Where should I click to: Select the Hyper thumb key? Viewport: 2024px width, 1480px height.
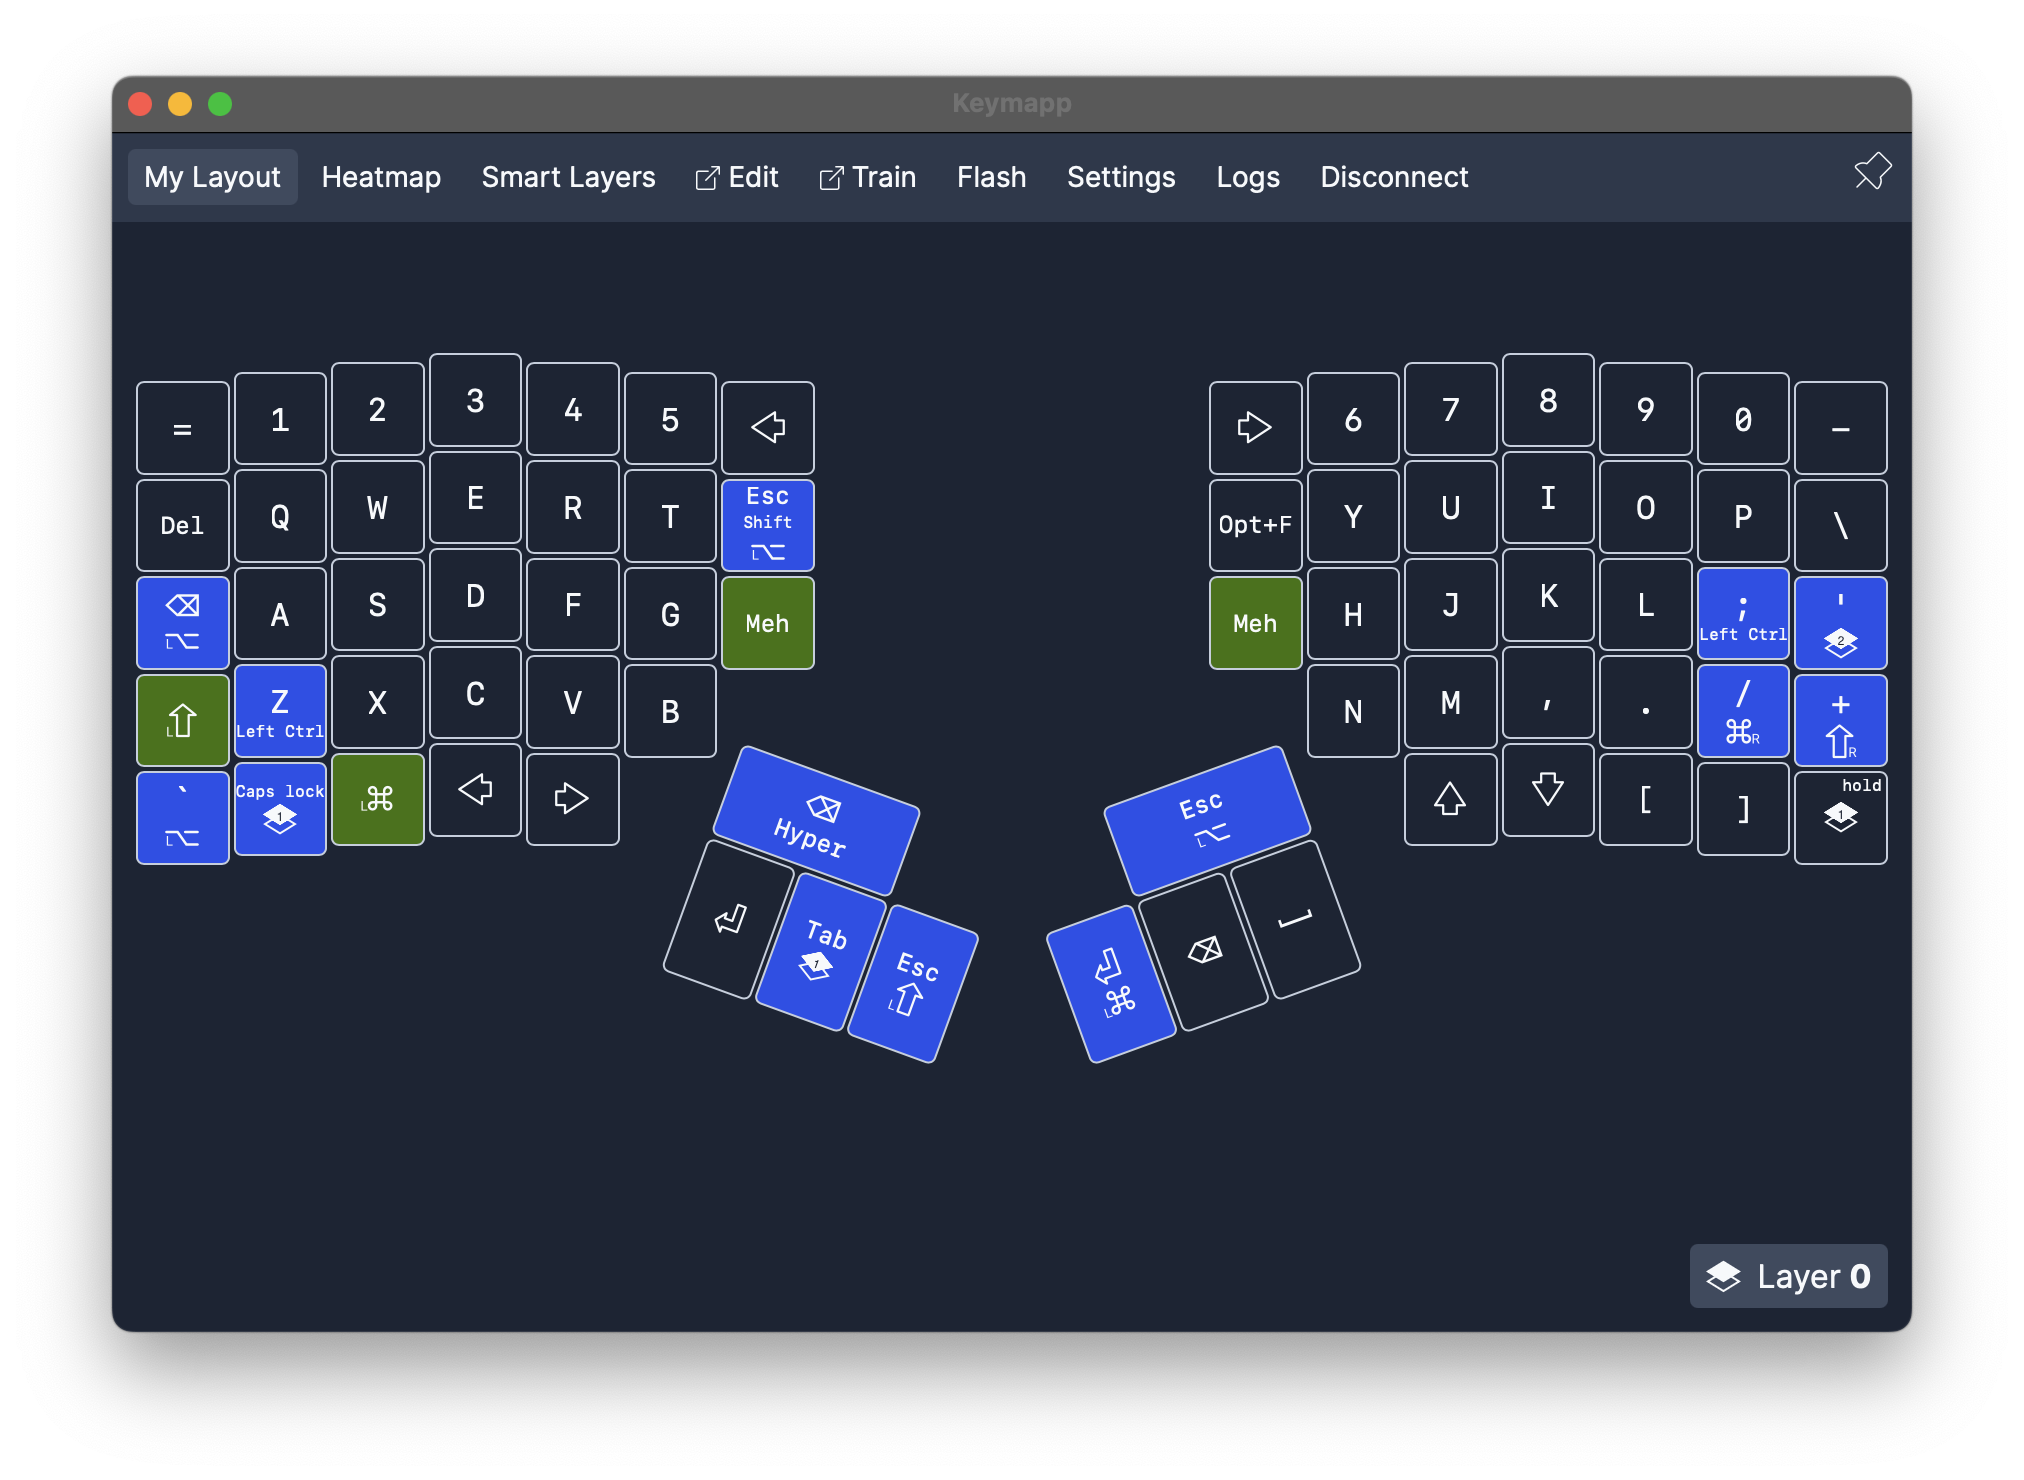click(x=815, y=822)
